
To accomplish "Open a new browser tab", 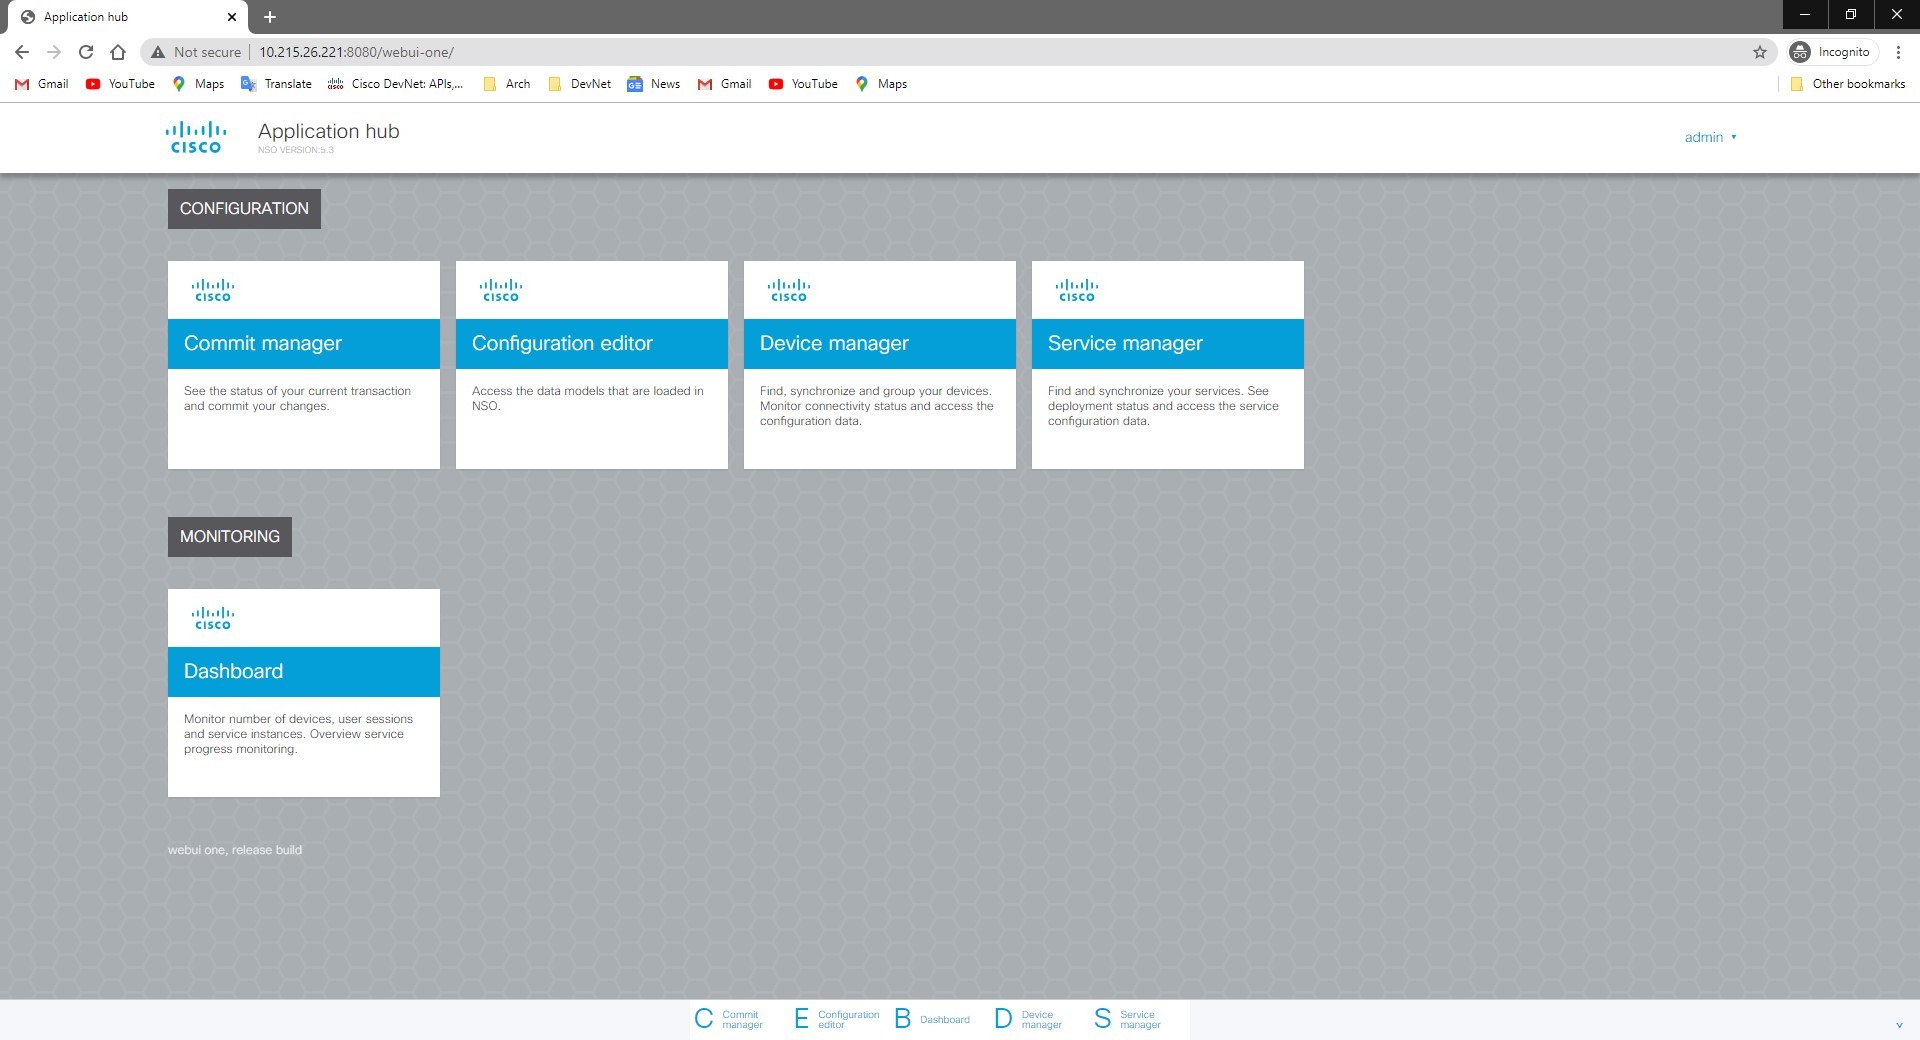I will tap(270, 17).
